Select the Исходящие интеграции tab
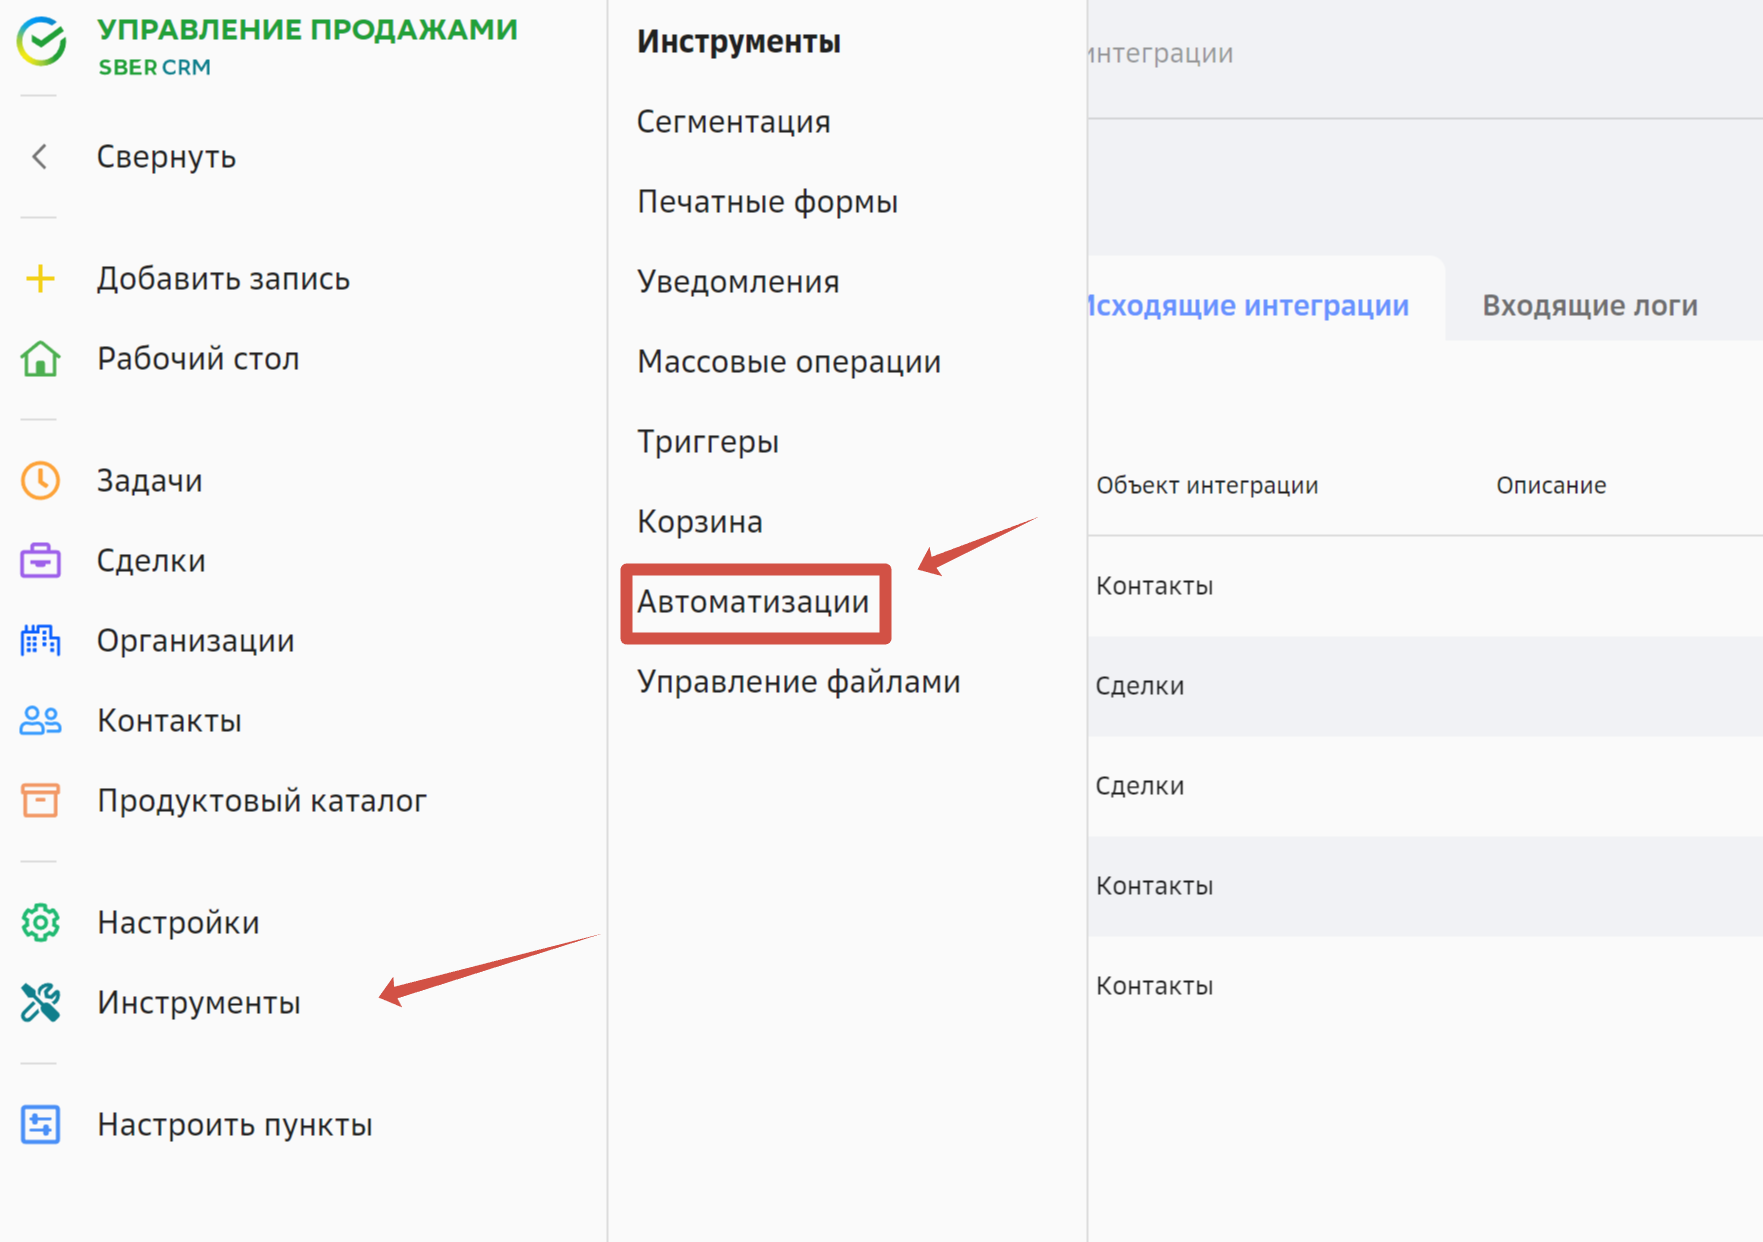Screen dimensions: 1763x1242 tap(1248, 305)
